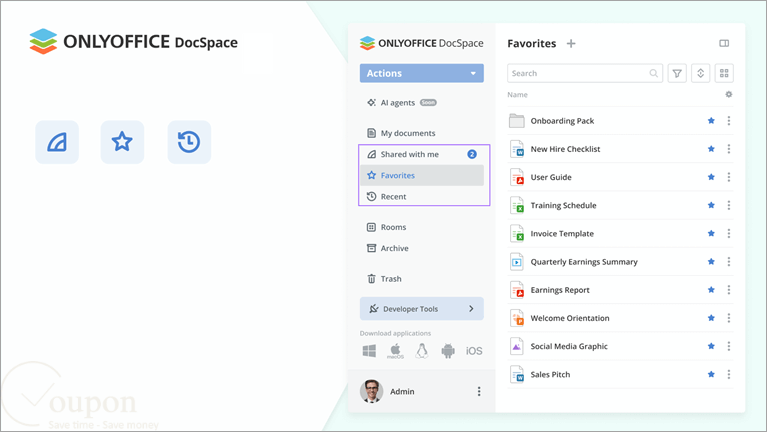This screenshot has height=432, width=767.
Task: Open Invoice Template more options
Action: pos(728,234)
